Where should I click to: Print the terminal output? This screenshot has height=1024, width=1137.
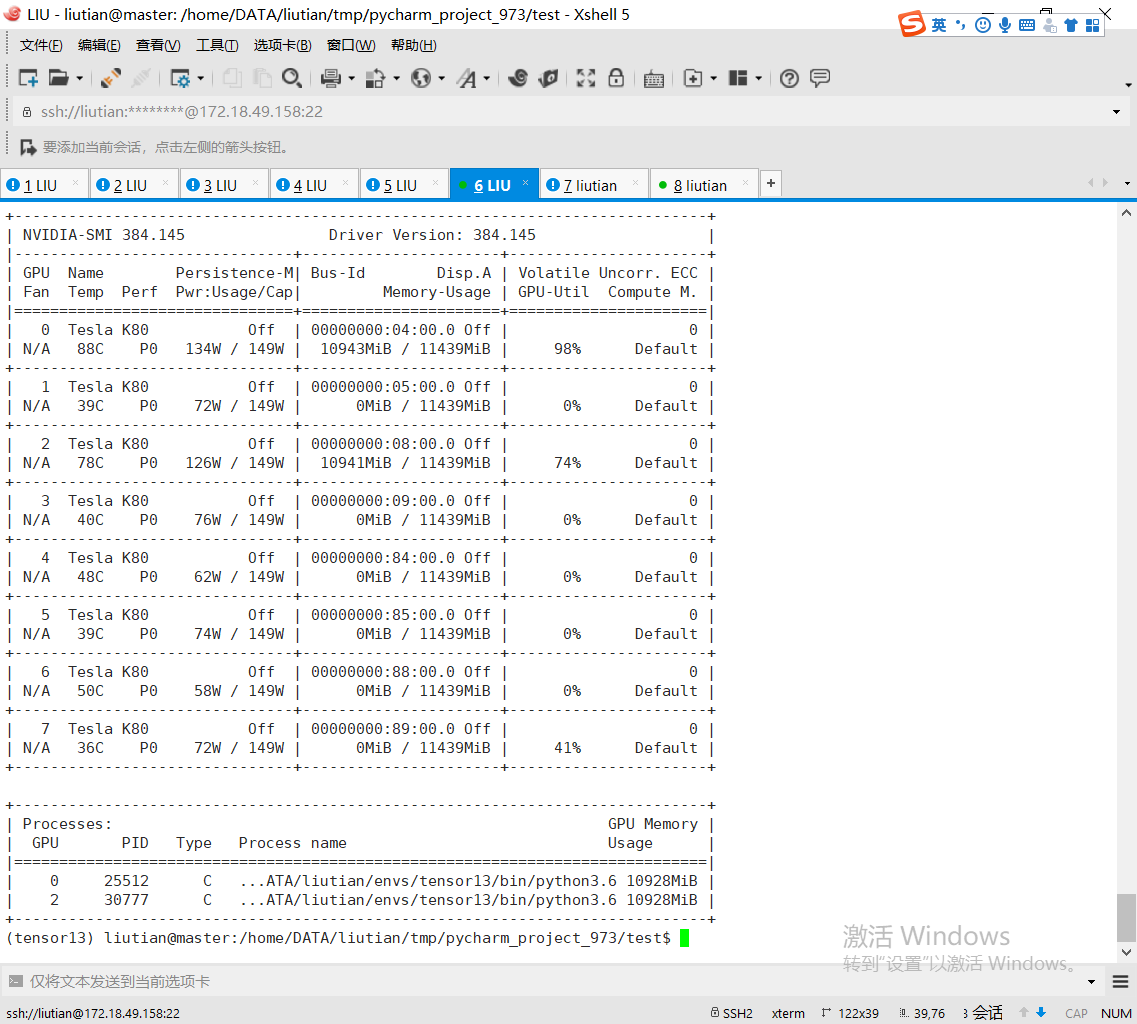tap(329, 77)
